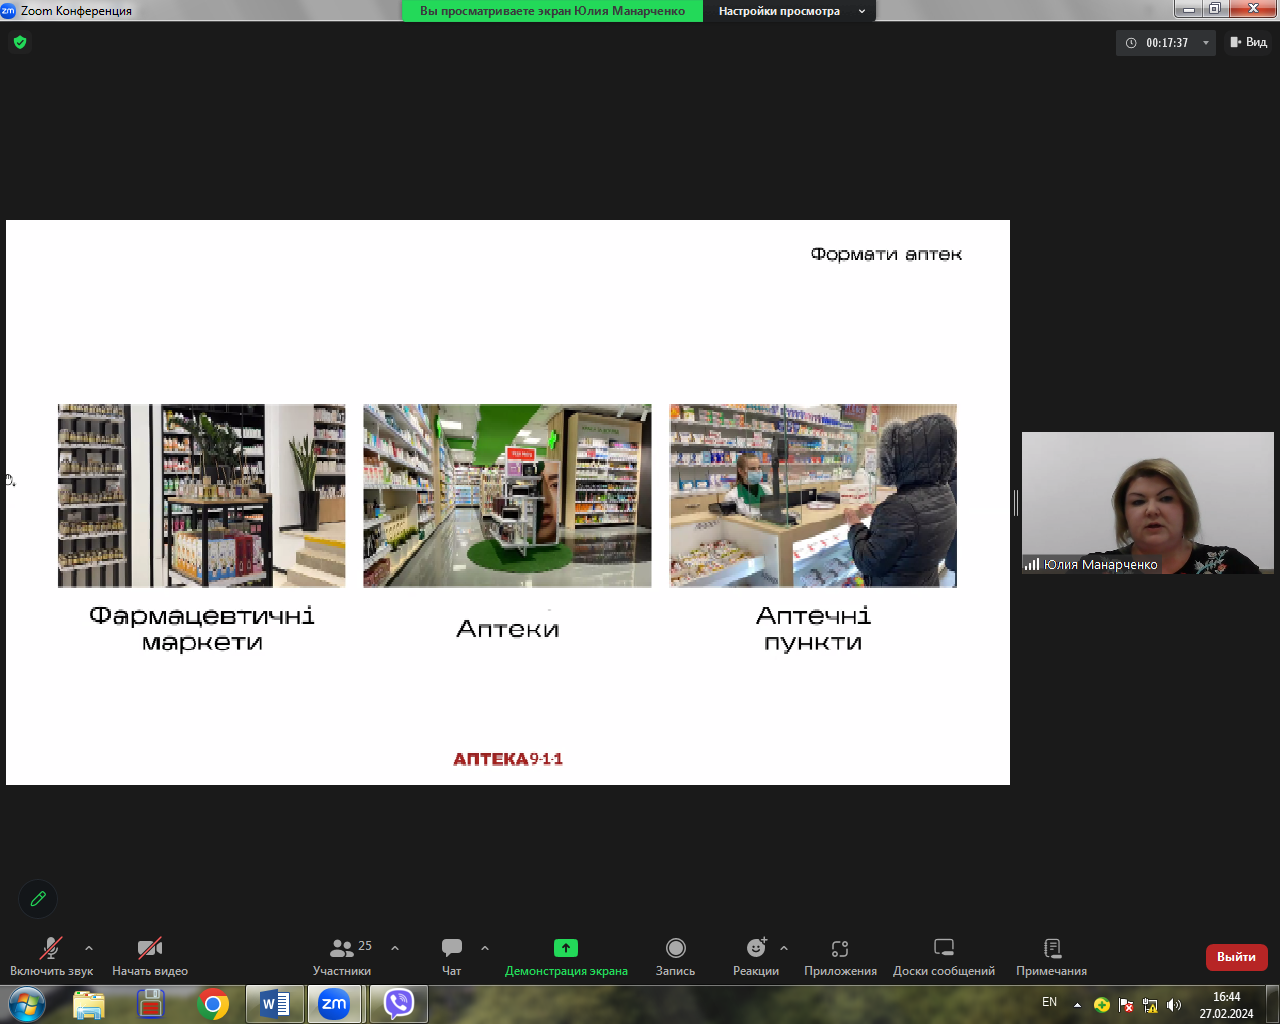The width and height of the screenshot is (1280, 1024).
Task: Expand the arrow next to Участники
Action: 395,947
